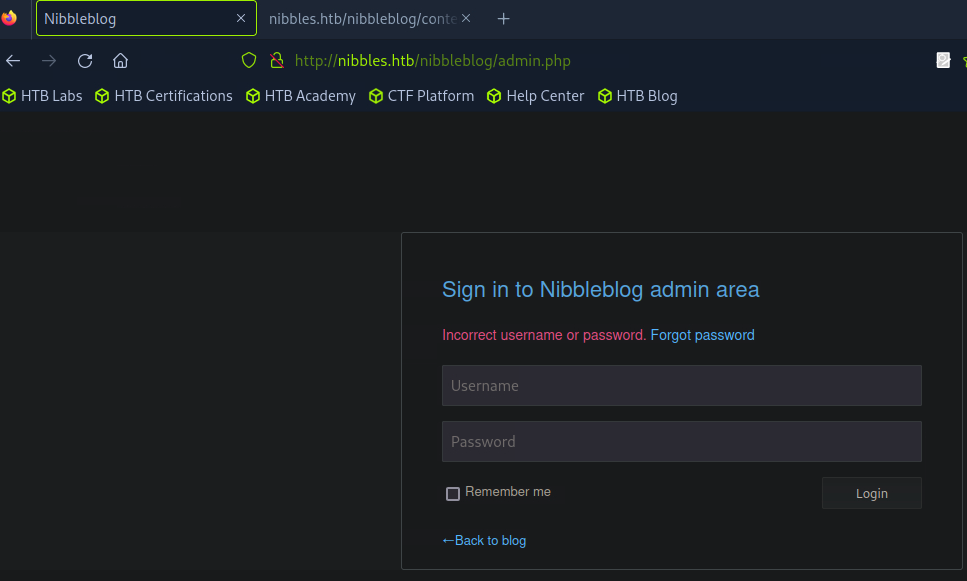967x581 pixels.
Task: Open a new tab with plus button
Action: tap(503, 19)
